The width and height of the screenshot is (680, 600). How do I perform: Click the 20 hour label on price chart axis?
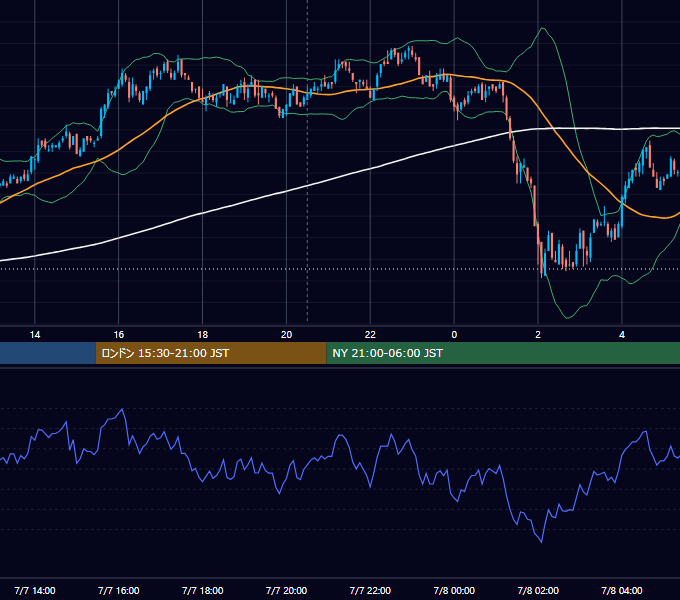pyautogui.click(x=286, y=335)
